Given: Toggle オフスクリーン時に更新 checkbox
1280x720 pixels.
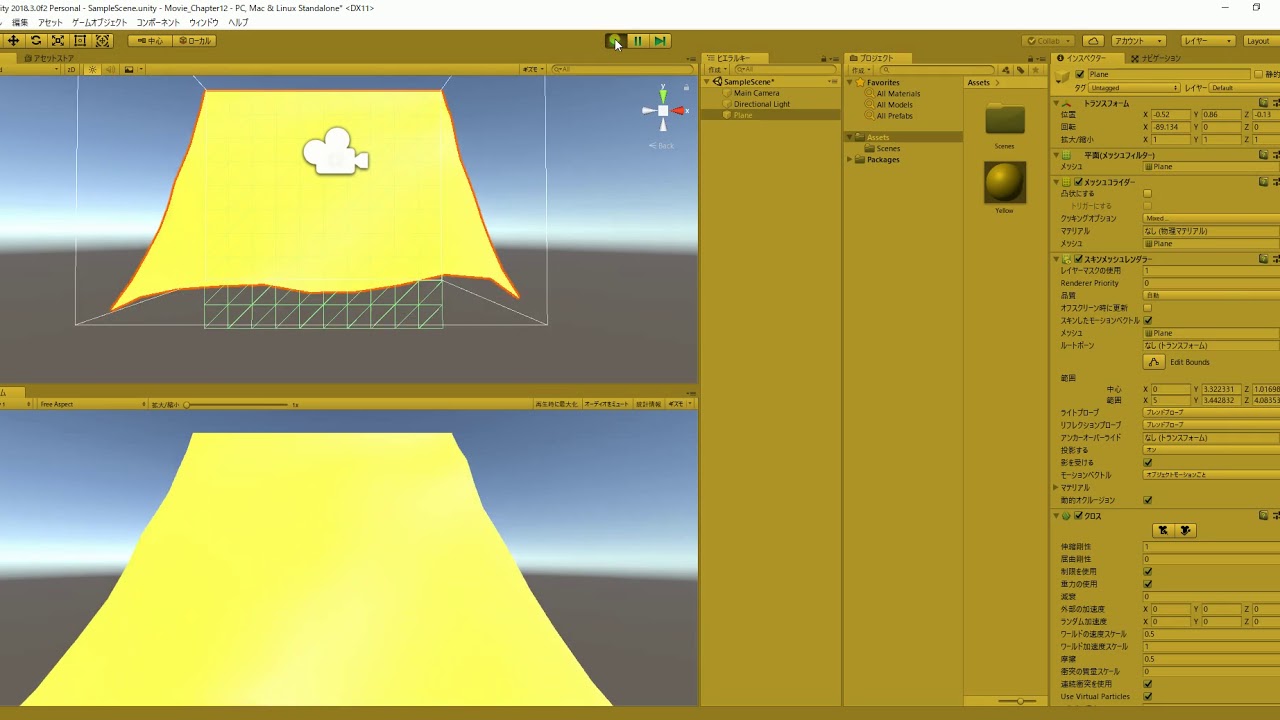Looking at the screenshot, I should click(1147, 308).
